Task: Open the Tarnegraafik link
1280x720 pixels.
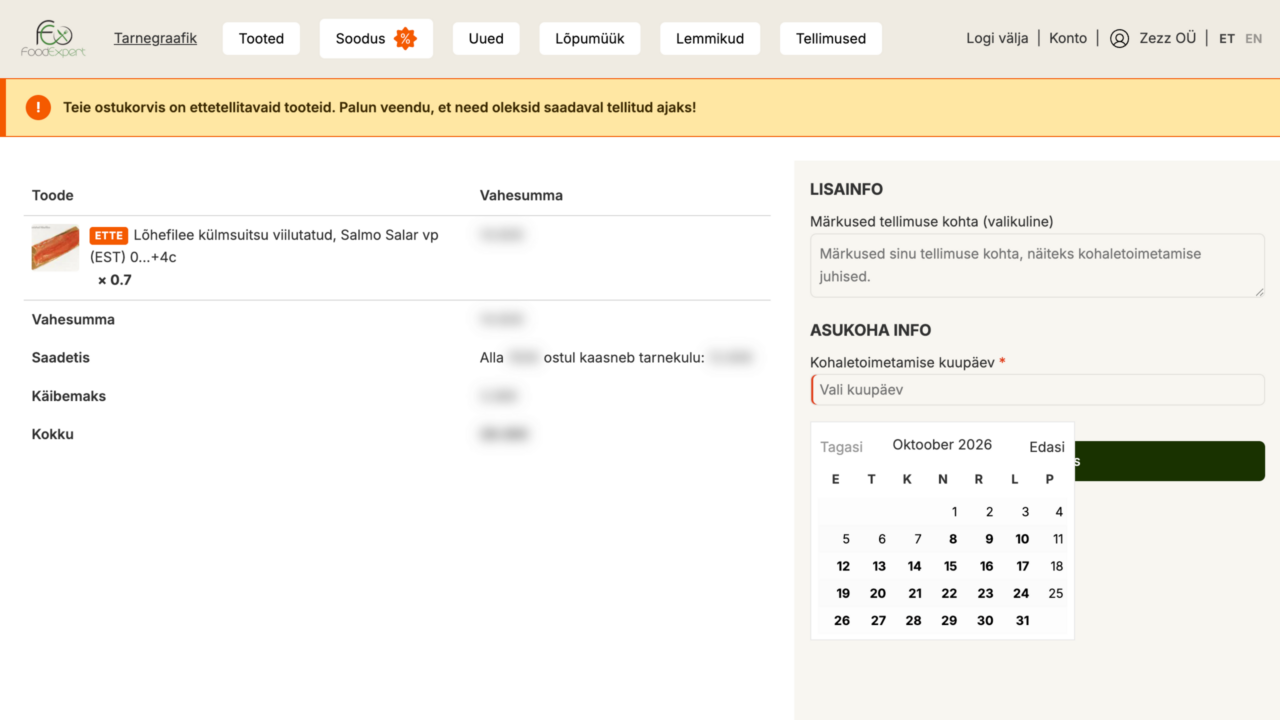Action: pos(155,39)
